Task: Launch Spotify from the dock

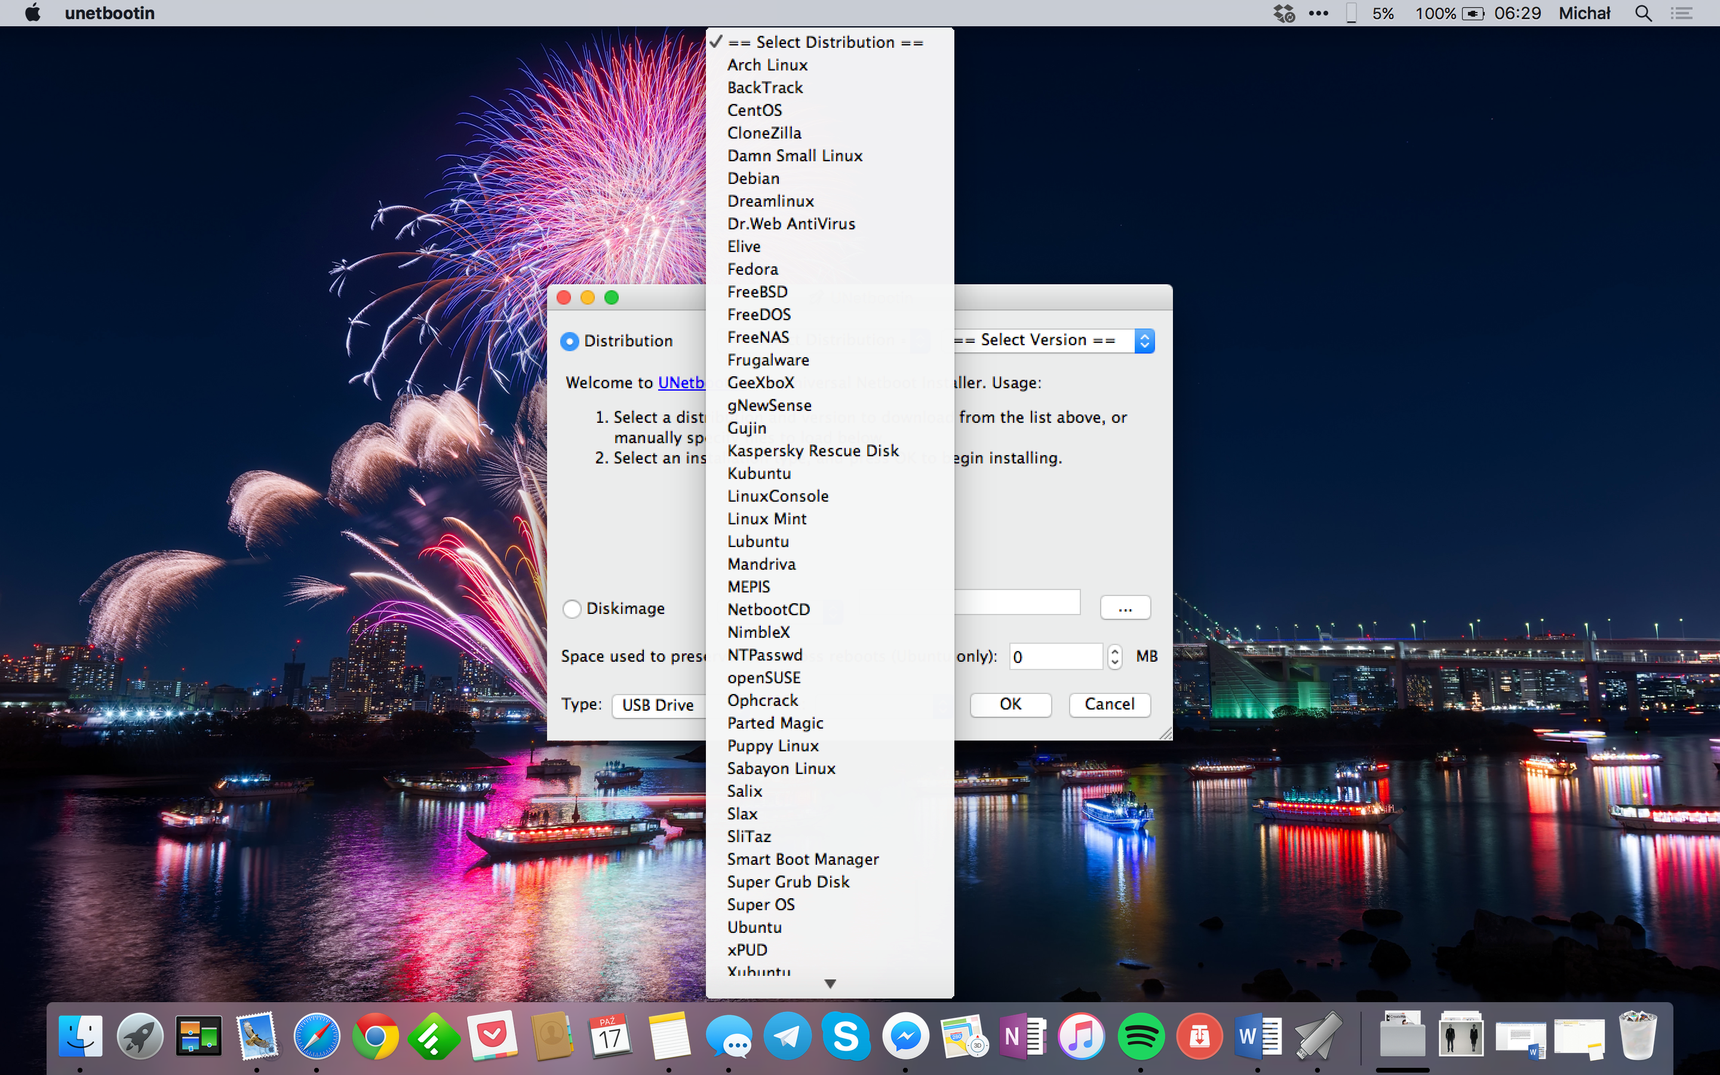Action: coord(1141,1036)
